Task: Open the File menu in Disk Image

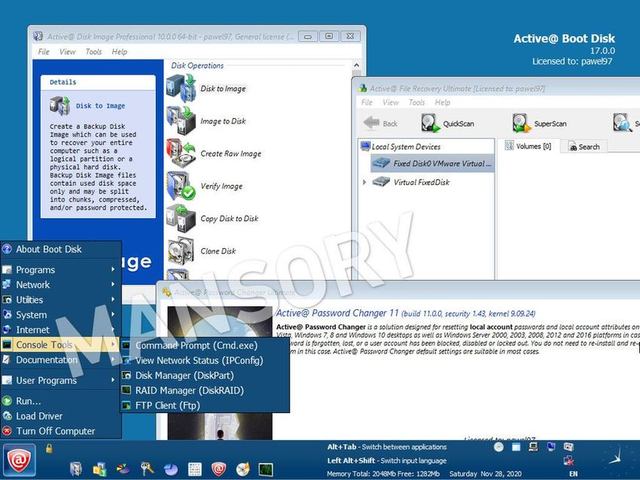Action: 44,52
